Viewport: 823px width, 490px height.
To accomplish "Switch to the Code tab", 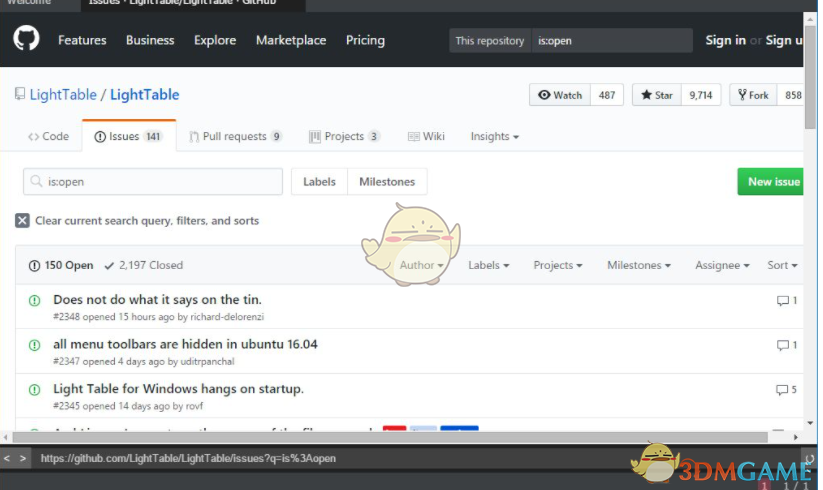I will coord(48,136).
